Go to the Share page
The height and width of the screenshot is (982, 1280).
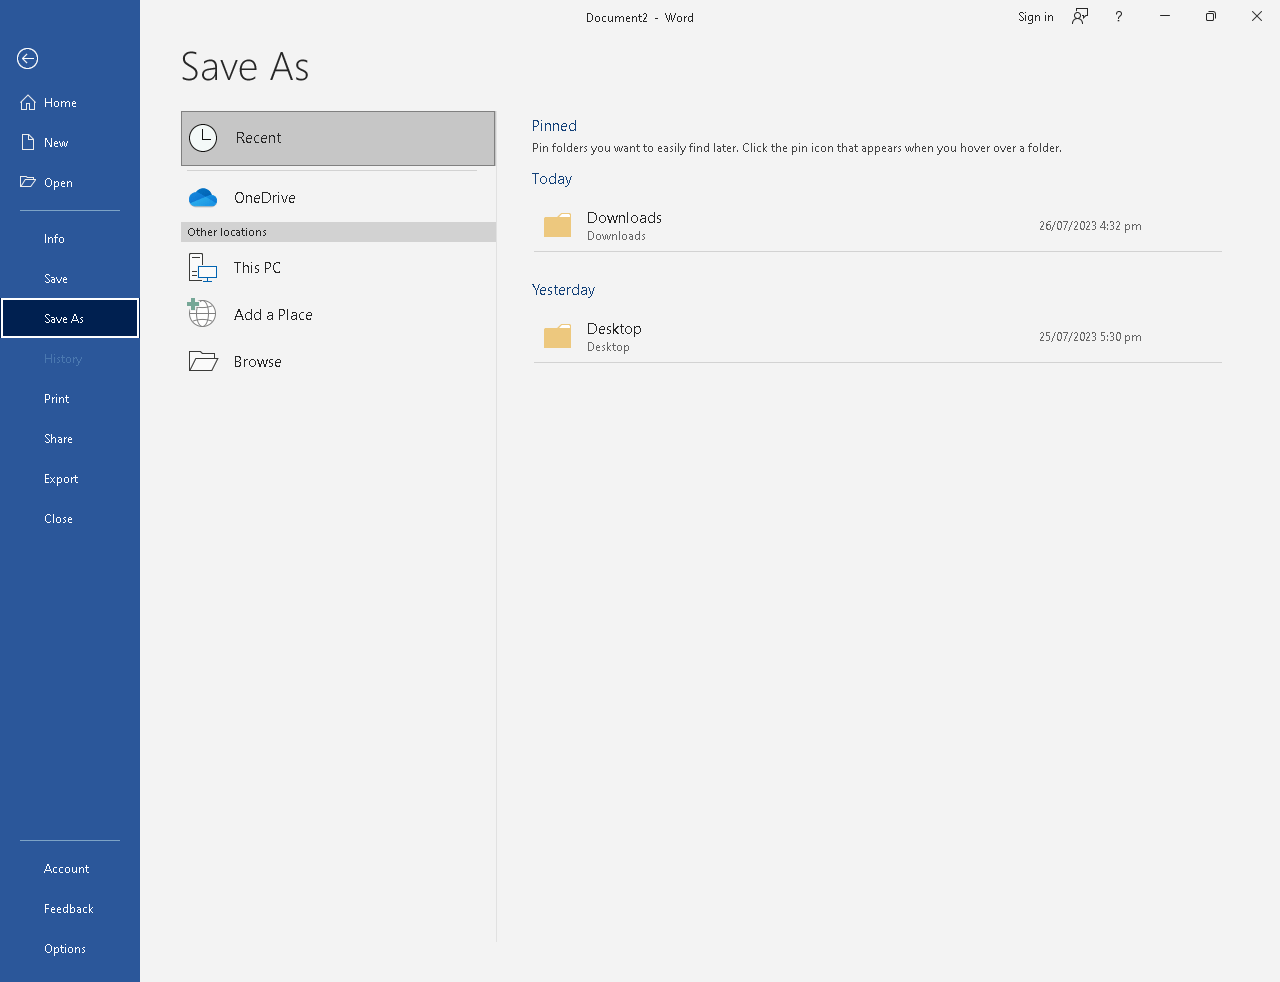[x=70, y=439]
